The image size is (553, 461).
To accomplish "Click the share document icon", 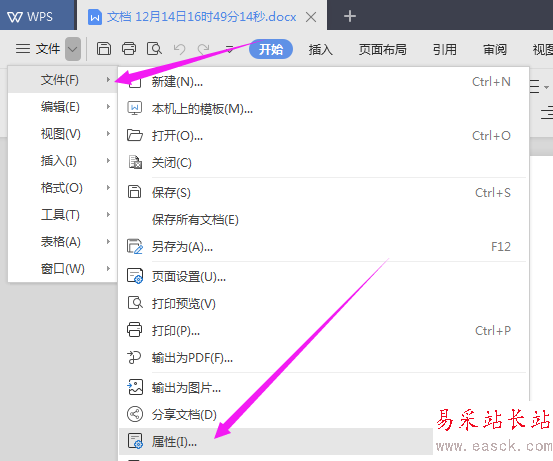I will pyautogui.click(x=135, y=414).
